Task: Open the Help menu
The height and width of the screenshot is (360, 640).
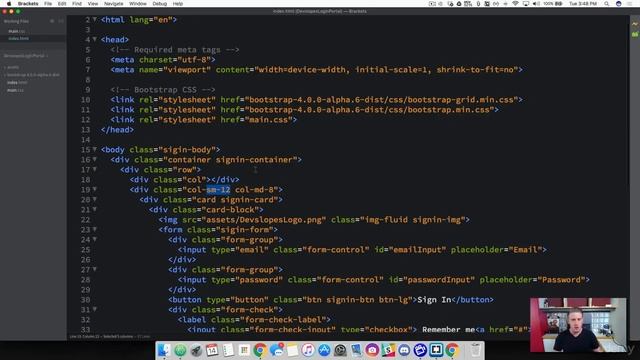Action: [x=178, y=4]
